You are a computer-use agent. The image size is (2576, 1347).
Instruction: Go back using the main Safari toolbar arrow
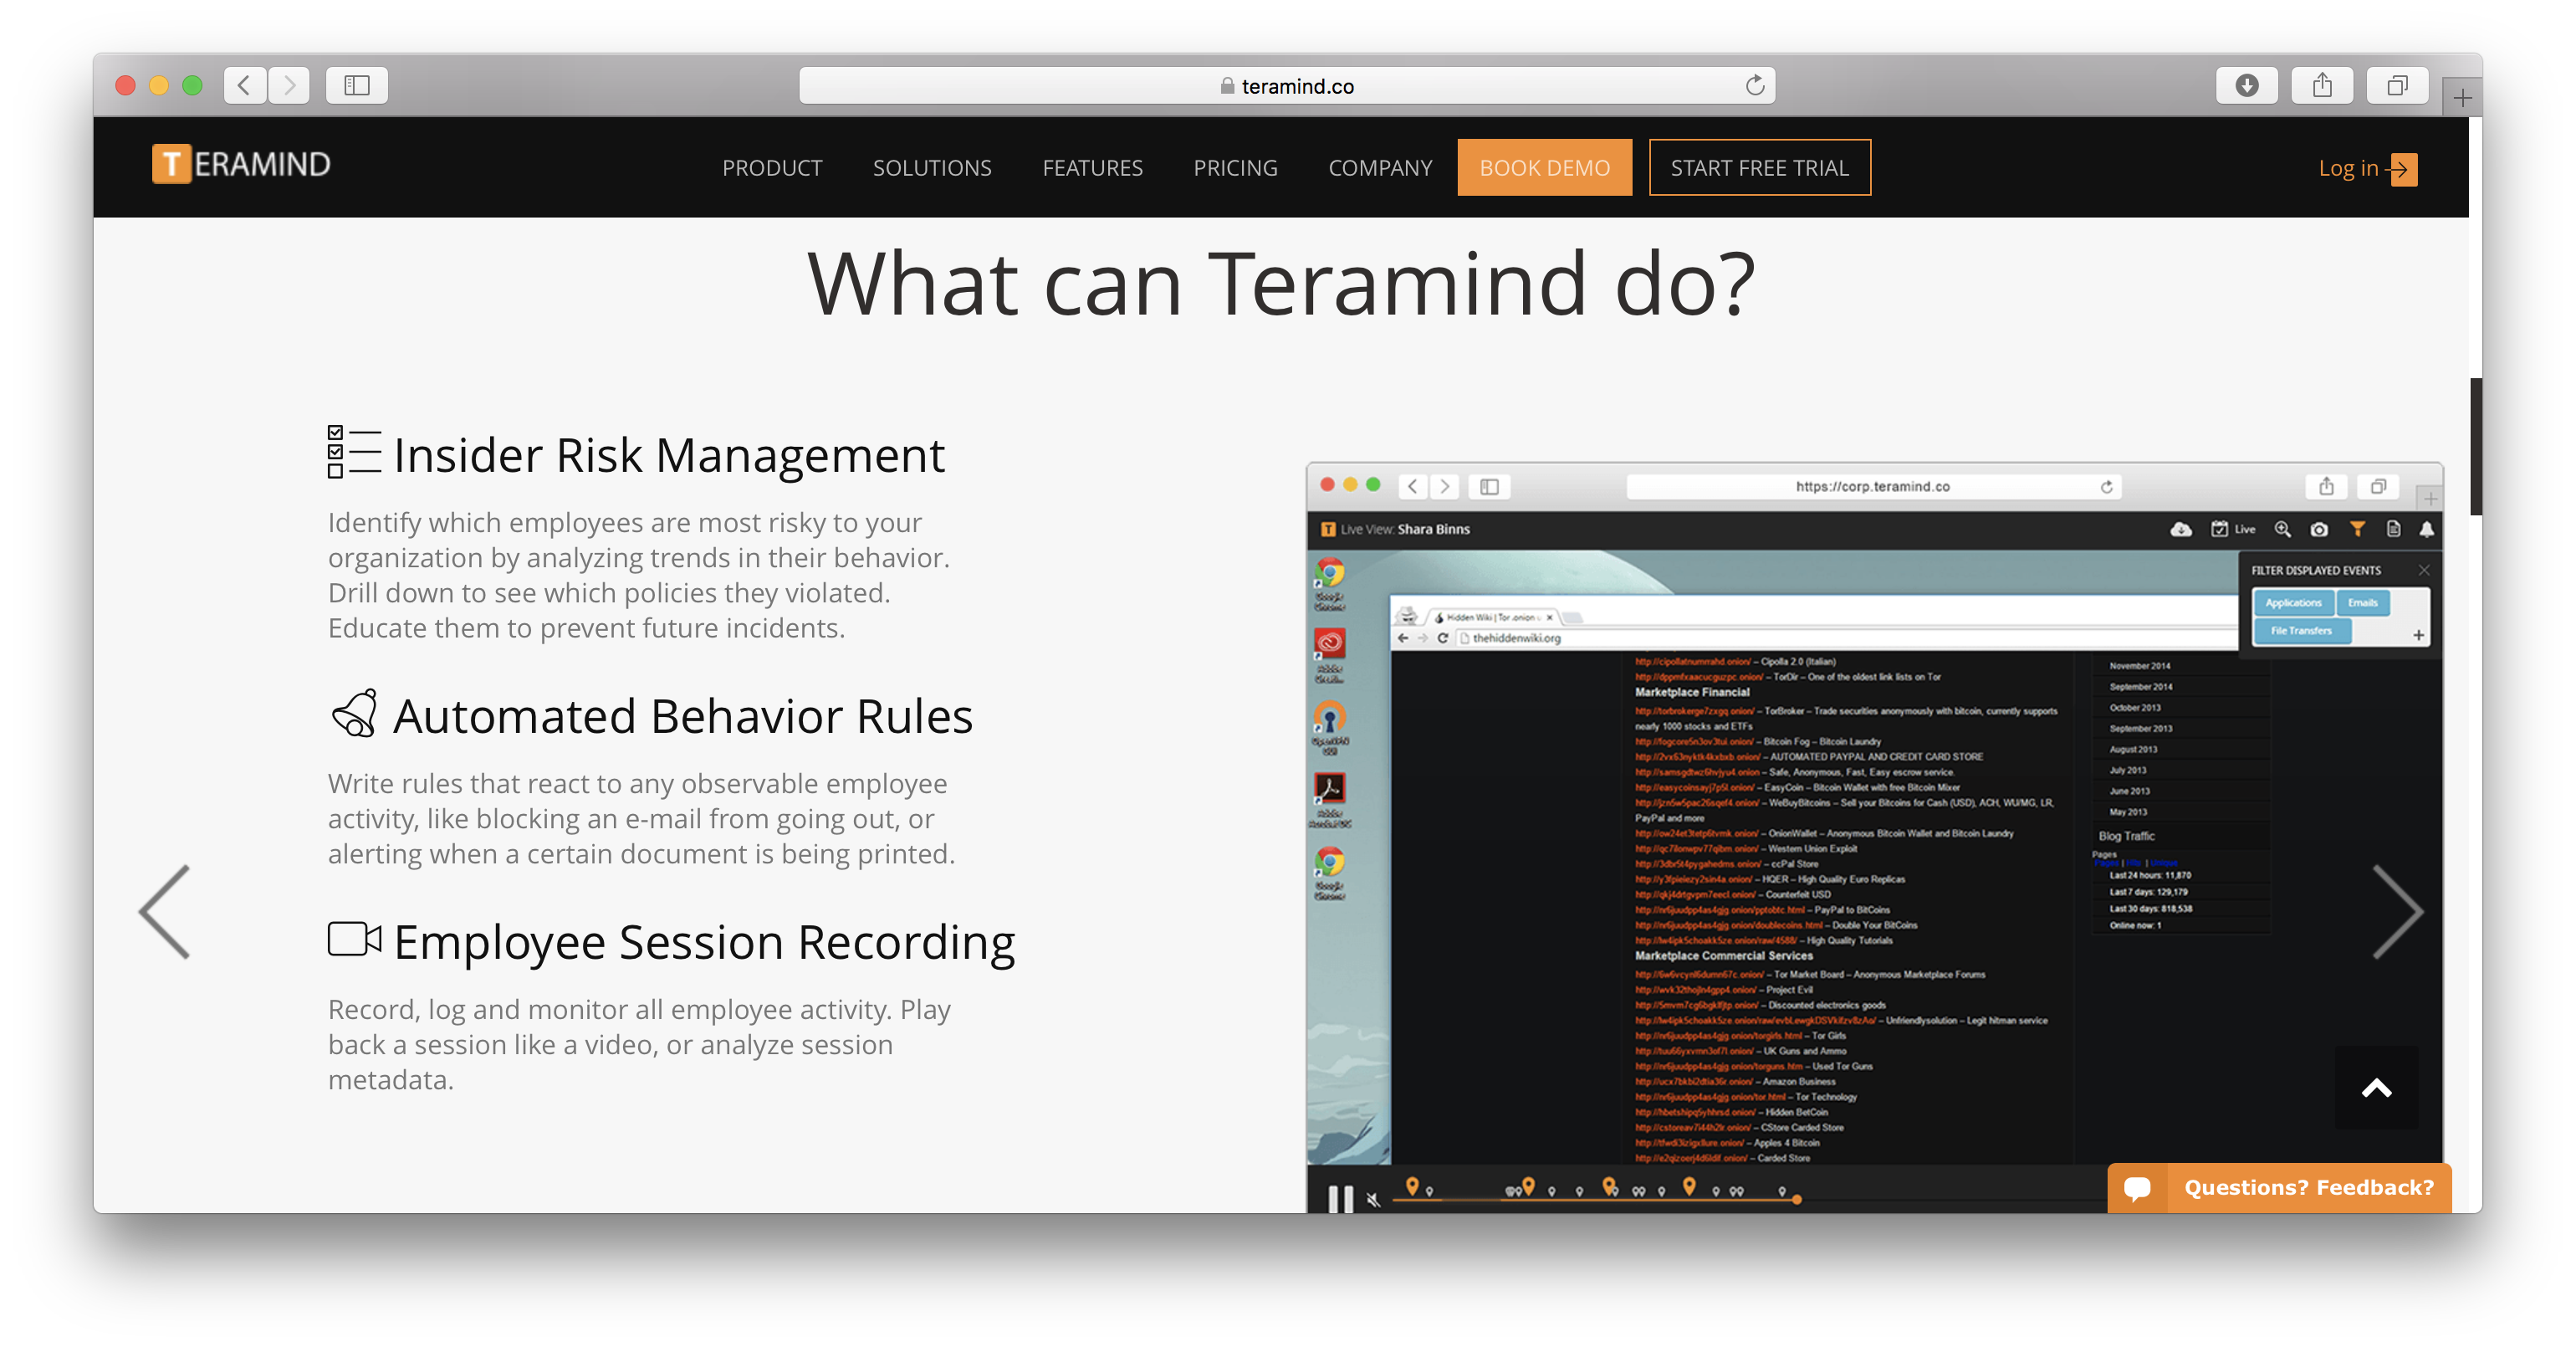(245, 85)
